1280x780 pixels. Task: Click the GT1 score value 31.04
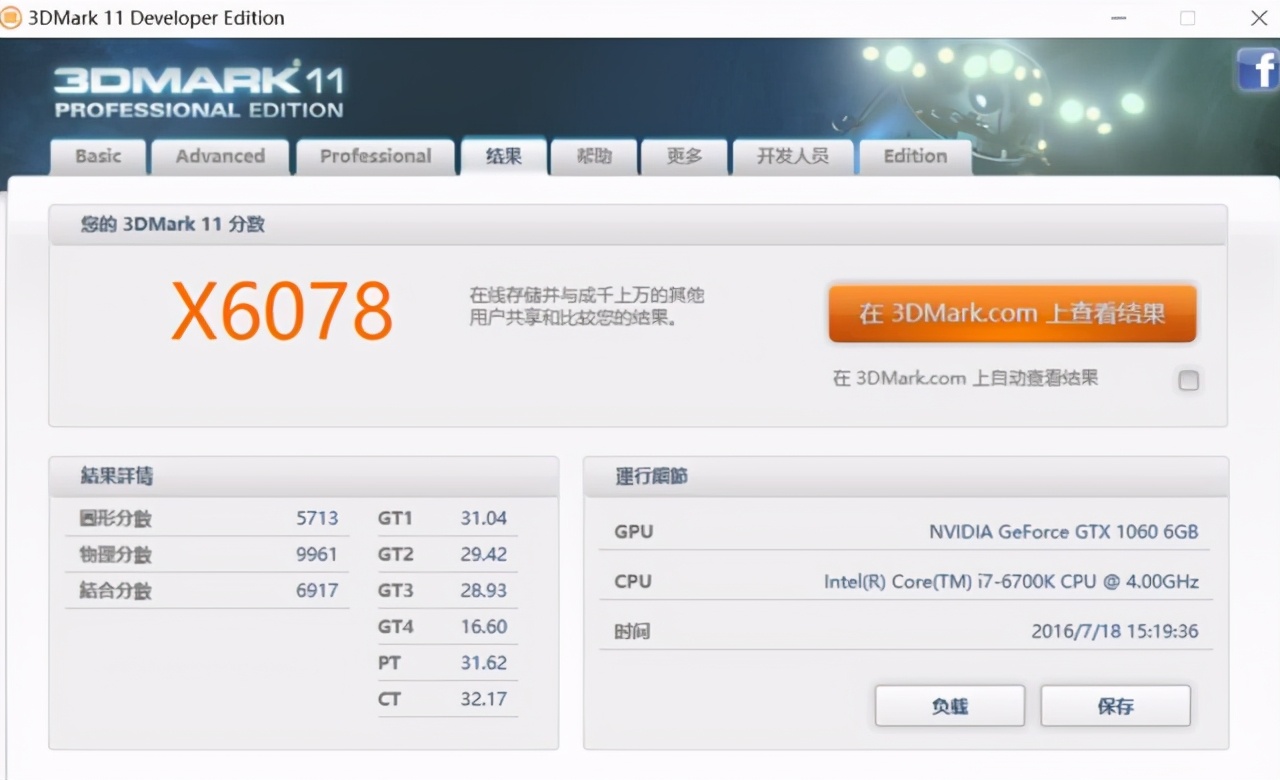[485, 518]
